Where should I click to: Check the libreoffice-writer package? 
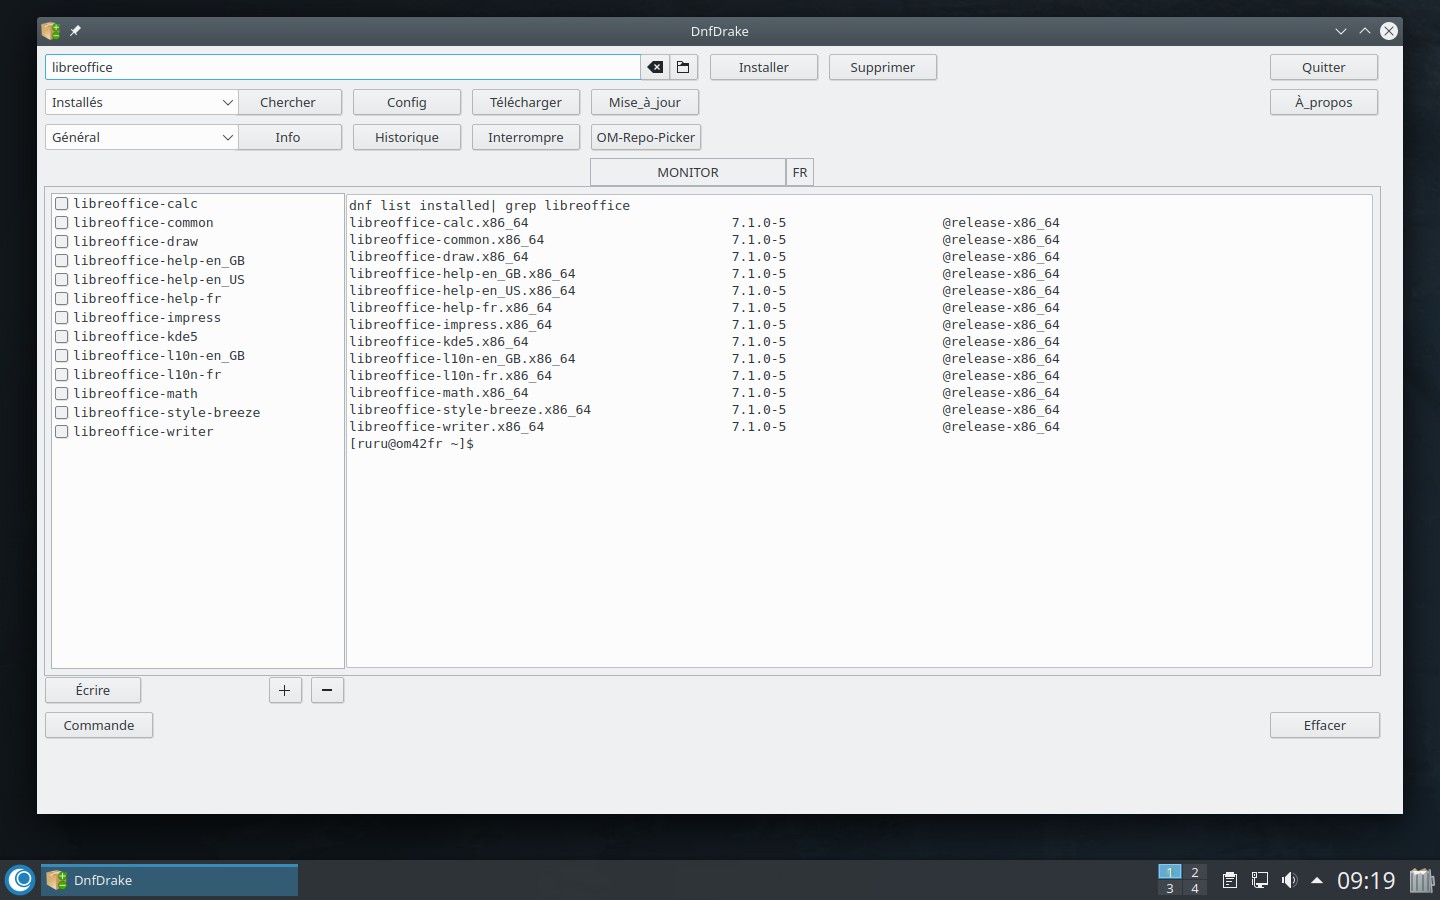(61, 432)
